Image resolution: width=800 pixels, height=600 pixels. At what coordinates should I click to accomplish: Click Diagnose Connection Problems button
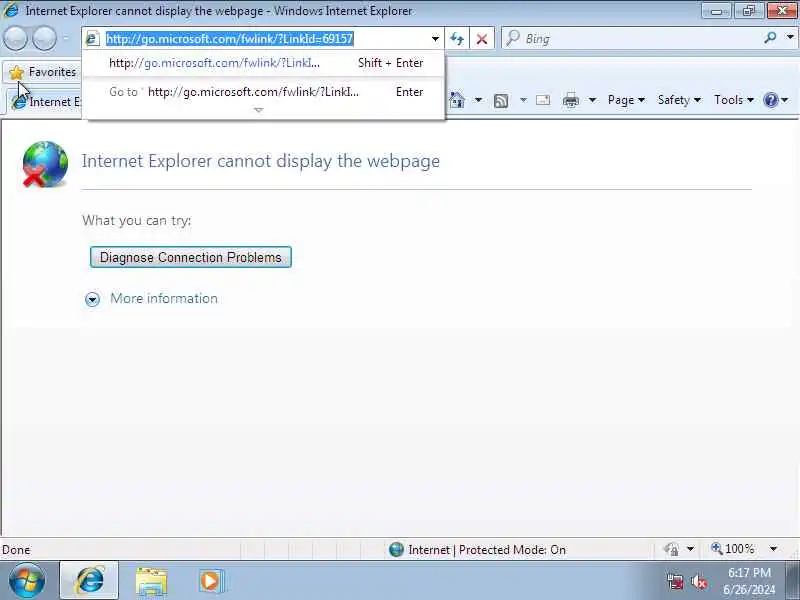(191, 257)
